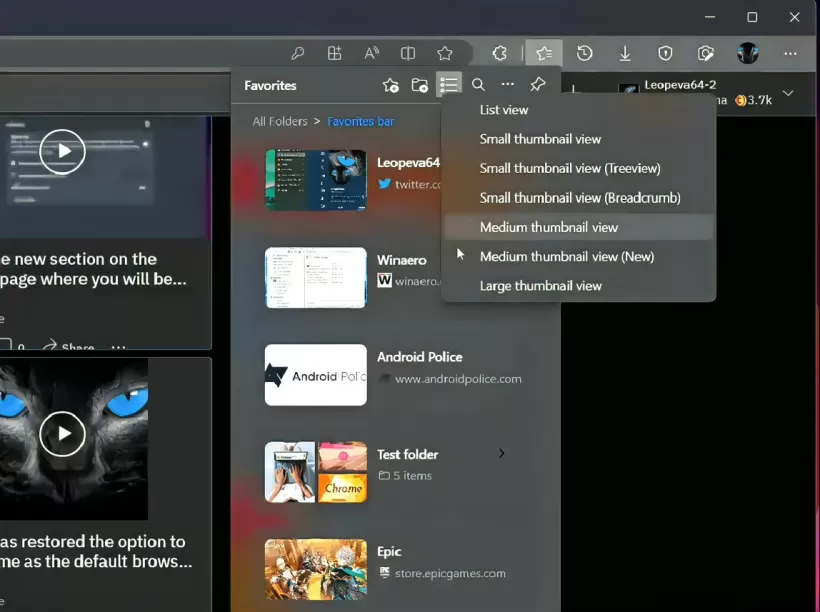Screen dimensions: 820x612
Task: Add page to favorites star icon
Action: [x=445, y=53]
